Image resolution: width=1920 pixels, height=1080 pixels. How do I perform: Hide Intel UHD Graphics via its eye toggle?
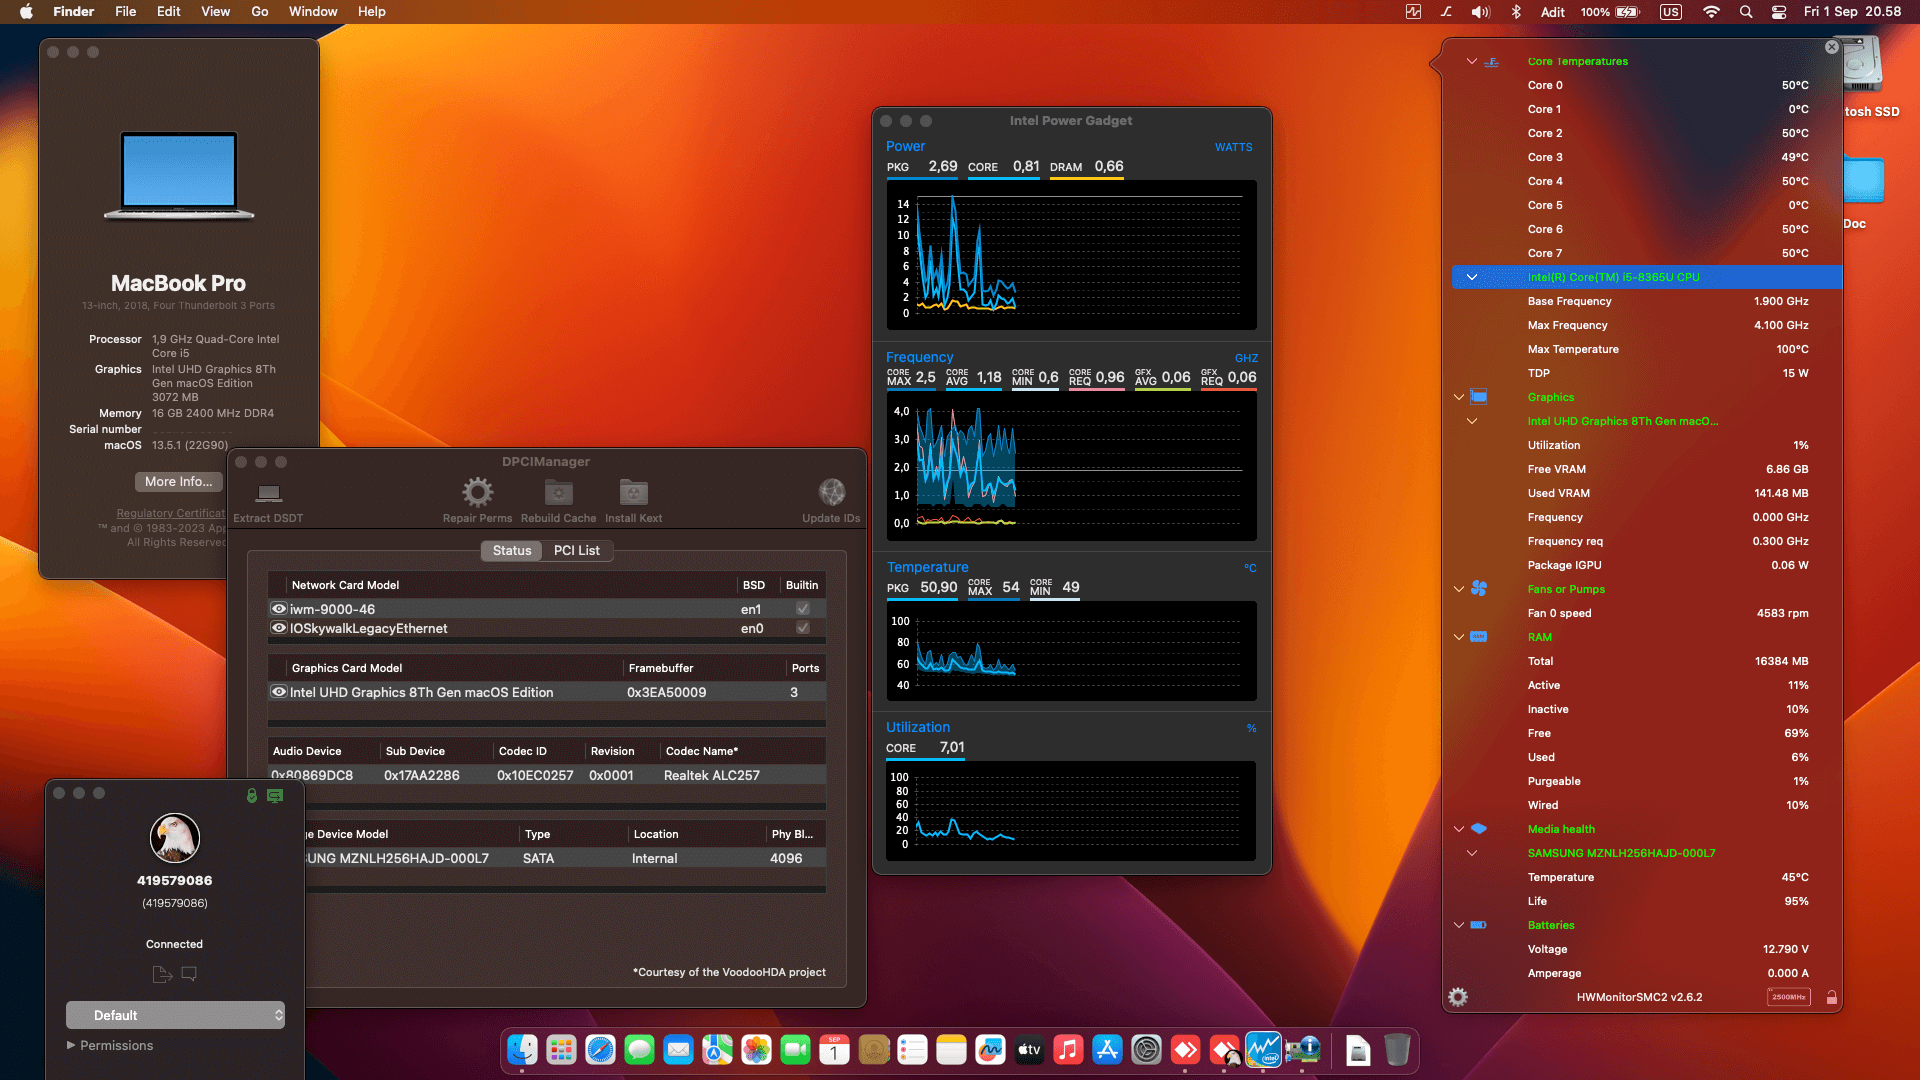tap(280, 691)
